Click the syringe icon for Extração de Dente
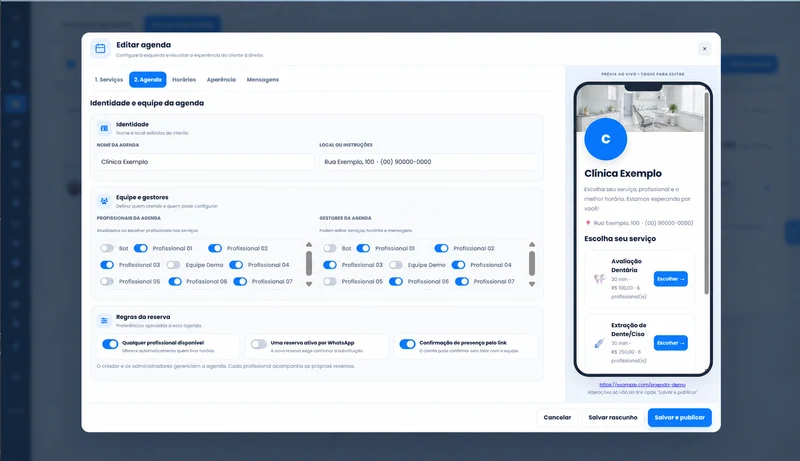 pos(599,343)
